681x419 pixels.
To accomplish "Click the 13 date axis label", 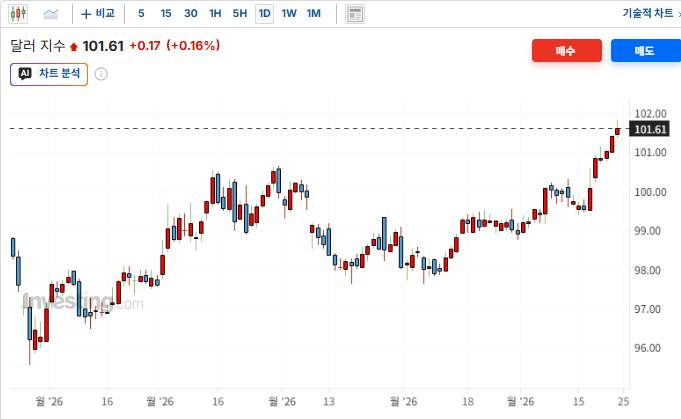I will tap(329, 402).
